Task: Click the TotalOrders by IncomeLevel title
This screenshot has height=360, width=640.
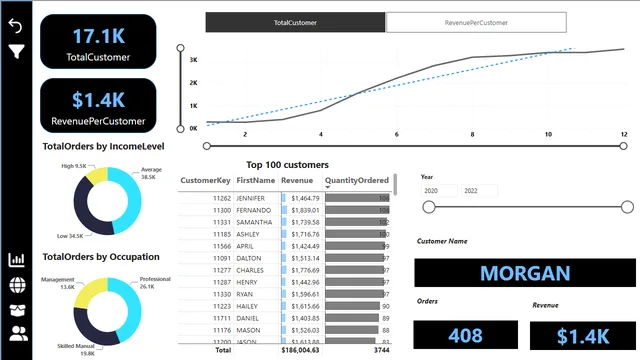Action: [103, 147]
